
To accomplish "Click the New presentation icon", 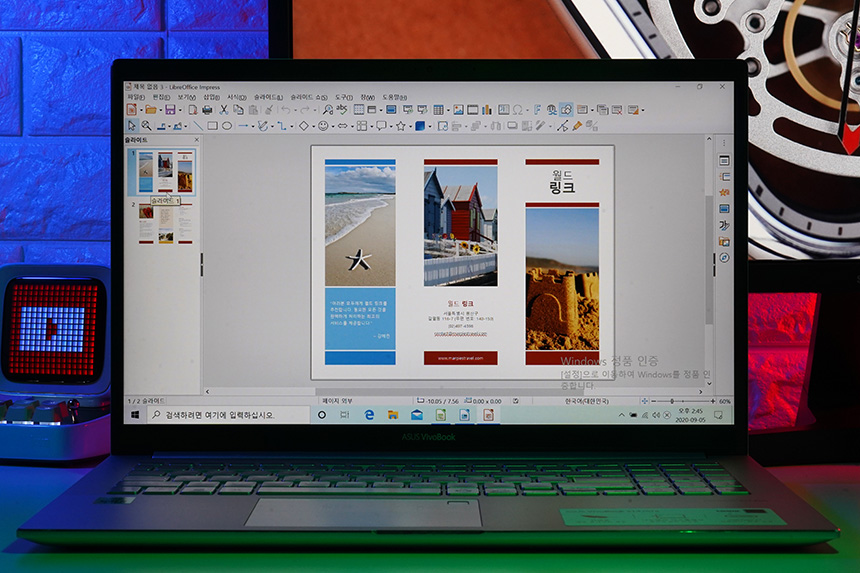I will [x=132, y=110].
